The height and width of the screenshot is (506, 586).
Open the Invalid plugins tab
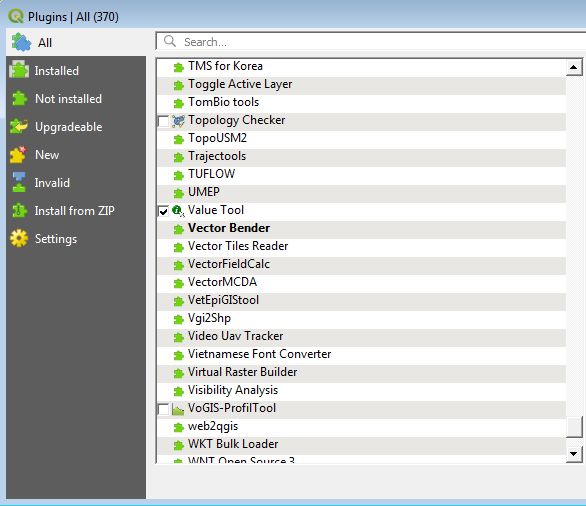[x=76, y=183]
